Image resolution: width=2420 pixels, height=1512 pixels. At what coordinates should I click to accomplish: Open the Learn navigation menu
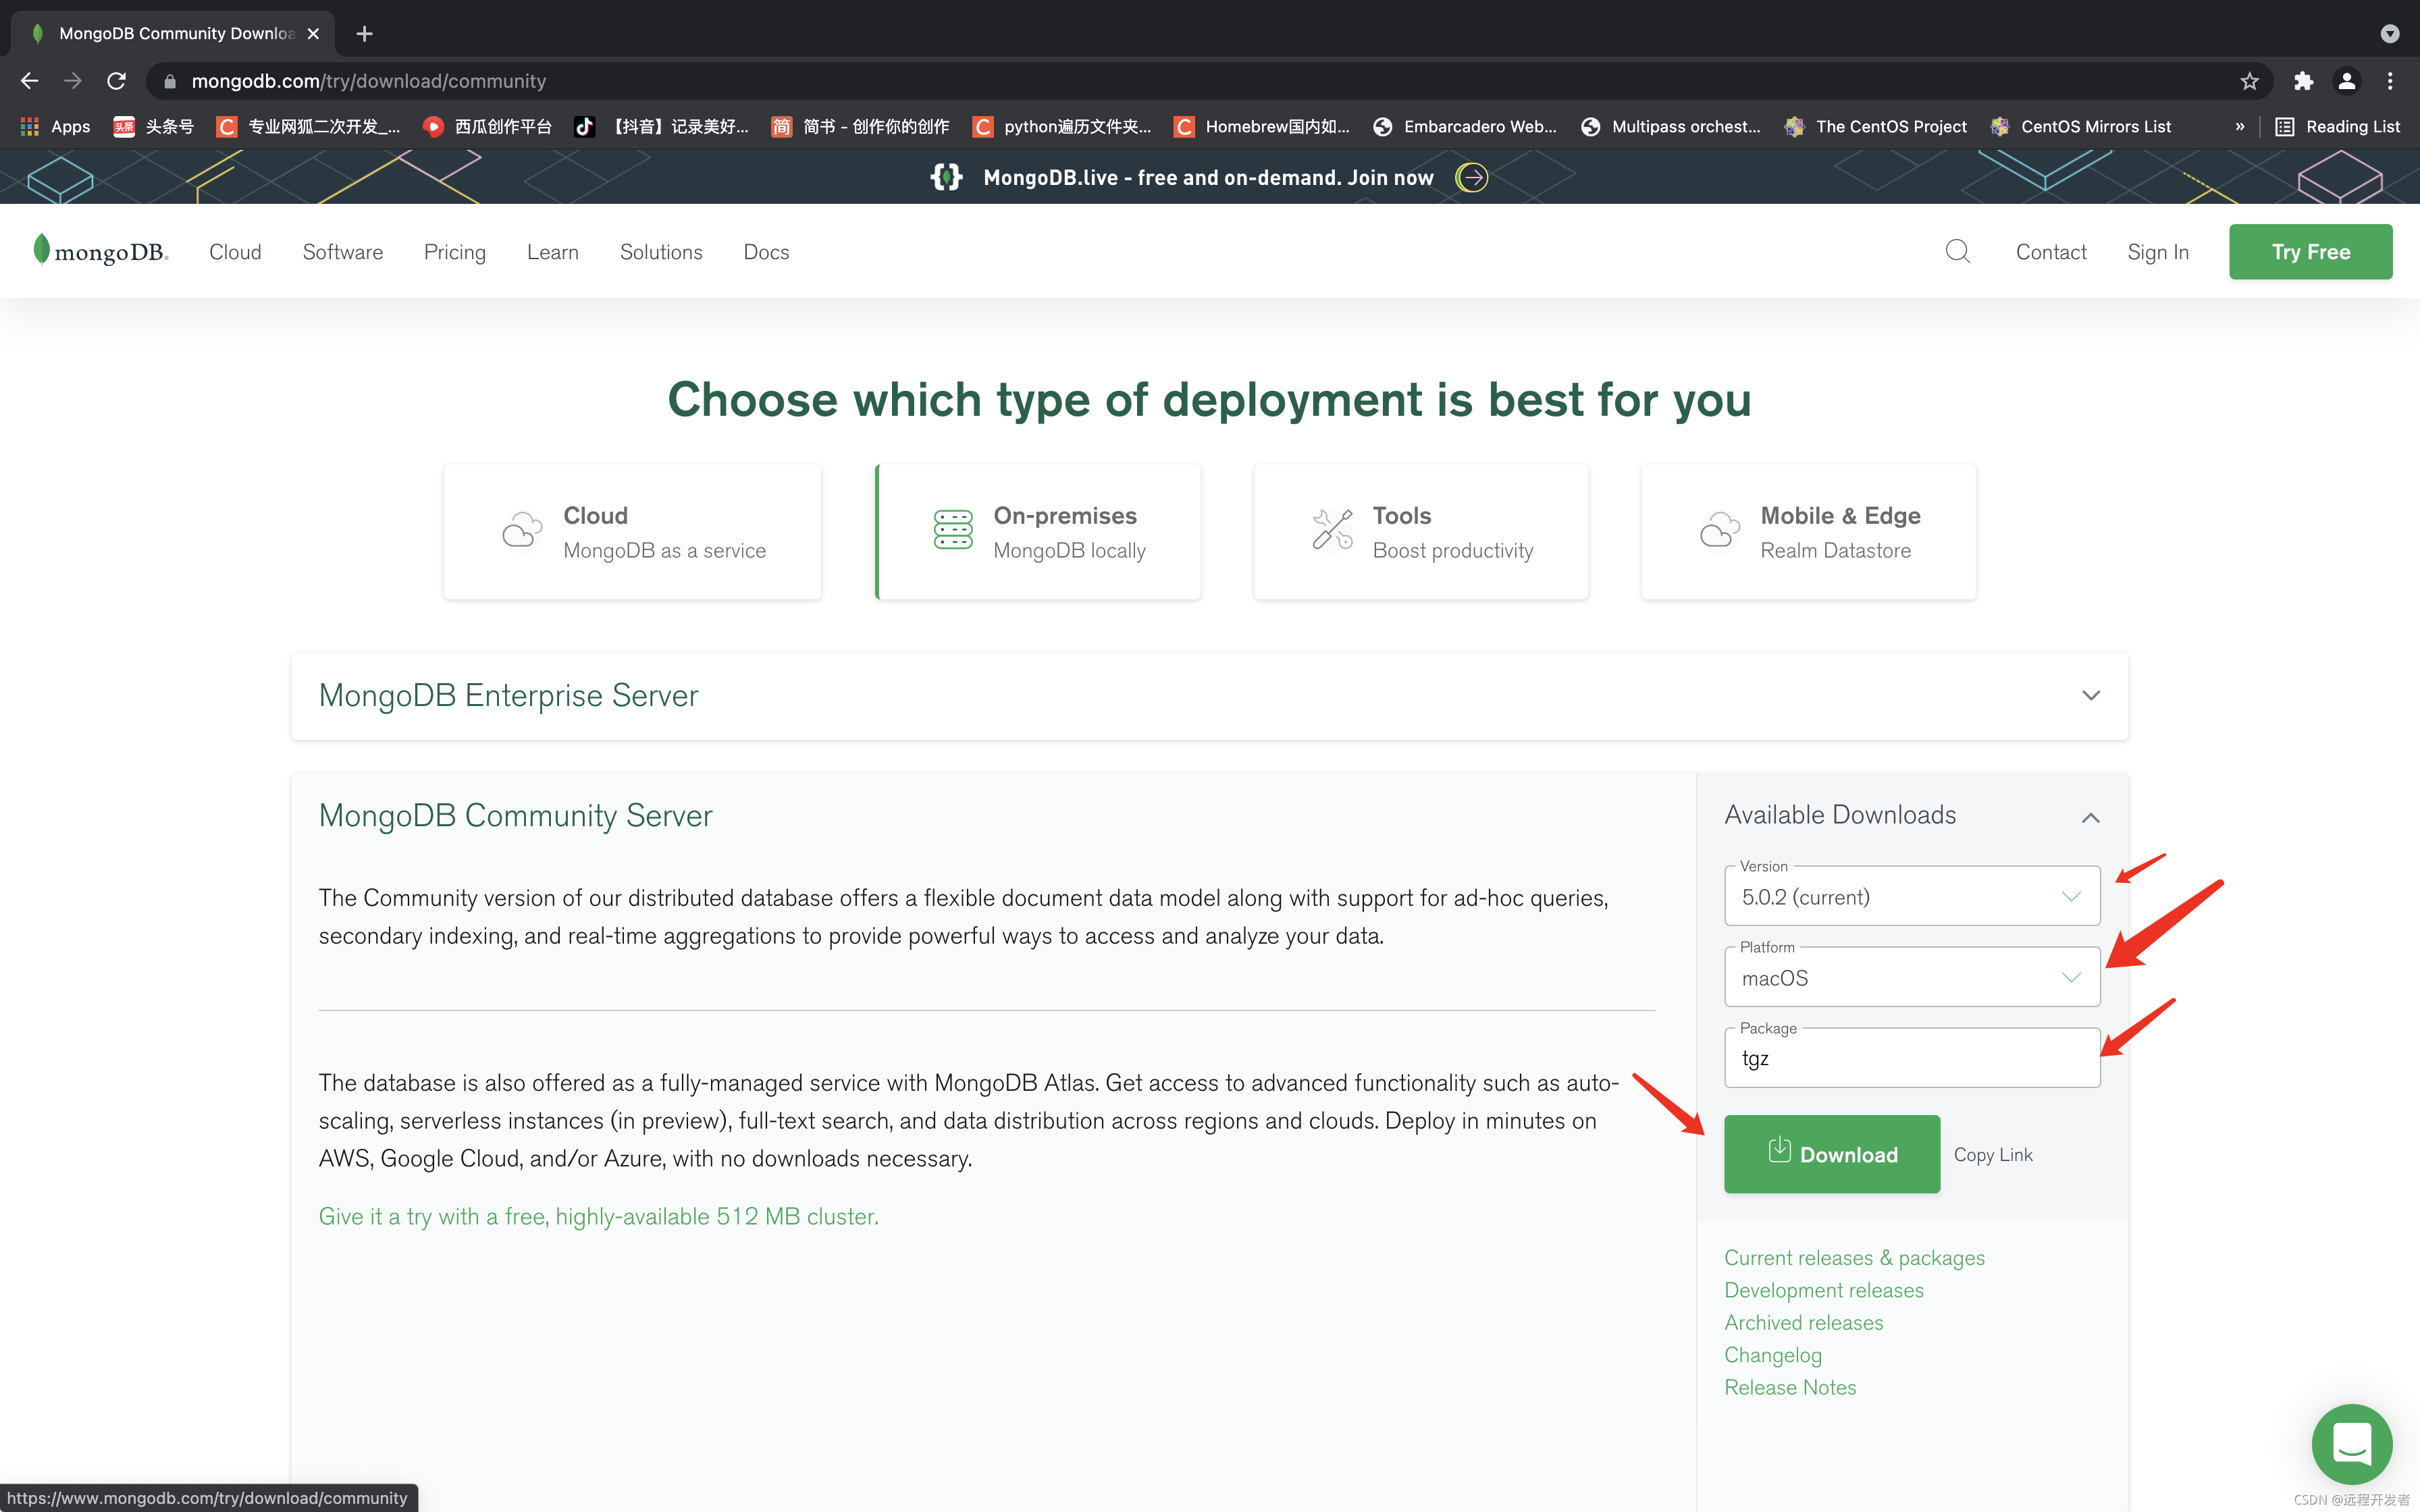tap(553, 252)
